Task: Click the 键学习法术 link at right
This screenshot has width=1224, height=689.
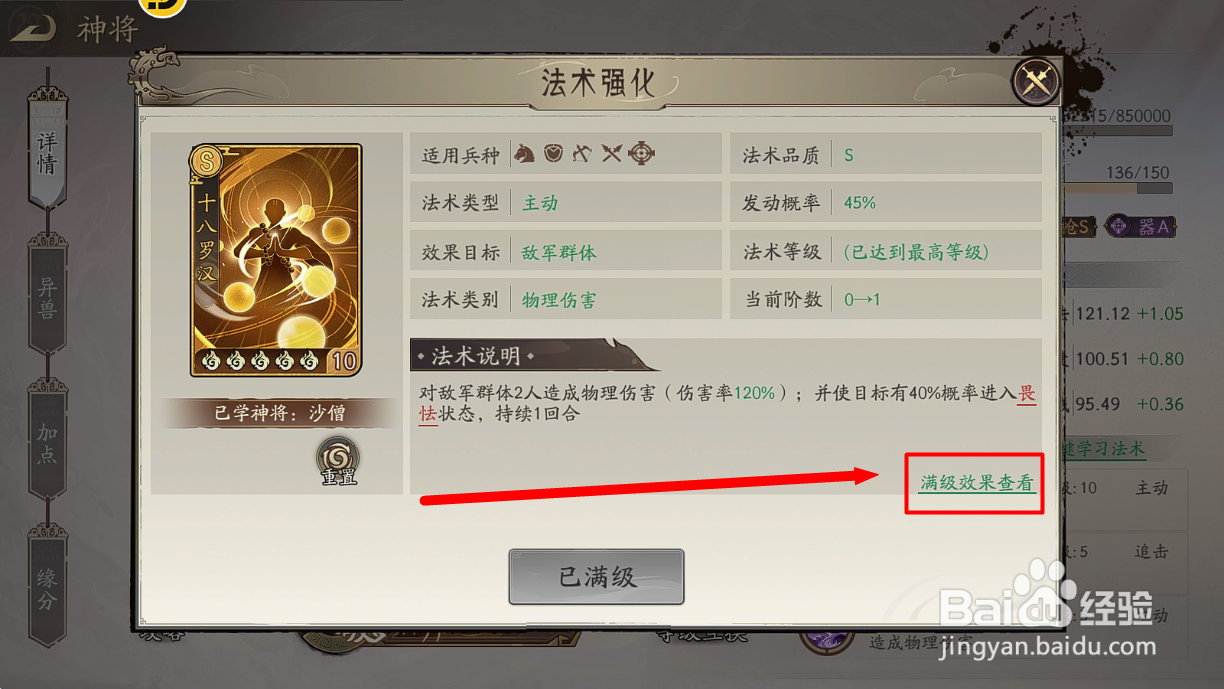Action: [1104, 449]
